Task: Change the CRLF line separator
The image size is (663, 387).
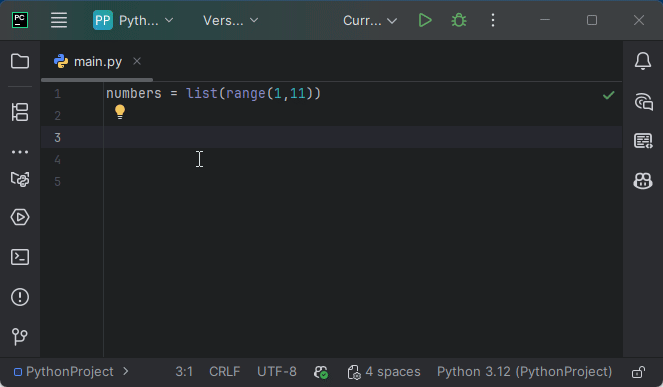Action: tap(225, 372)
